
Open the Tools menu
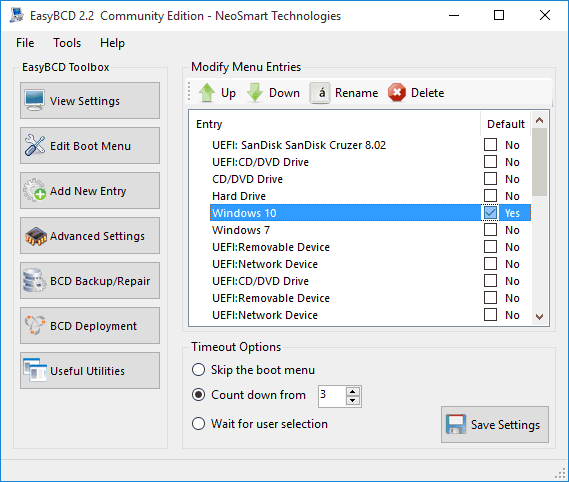(67, 43)
